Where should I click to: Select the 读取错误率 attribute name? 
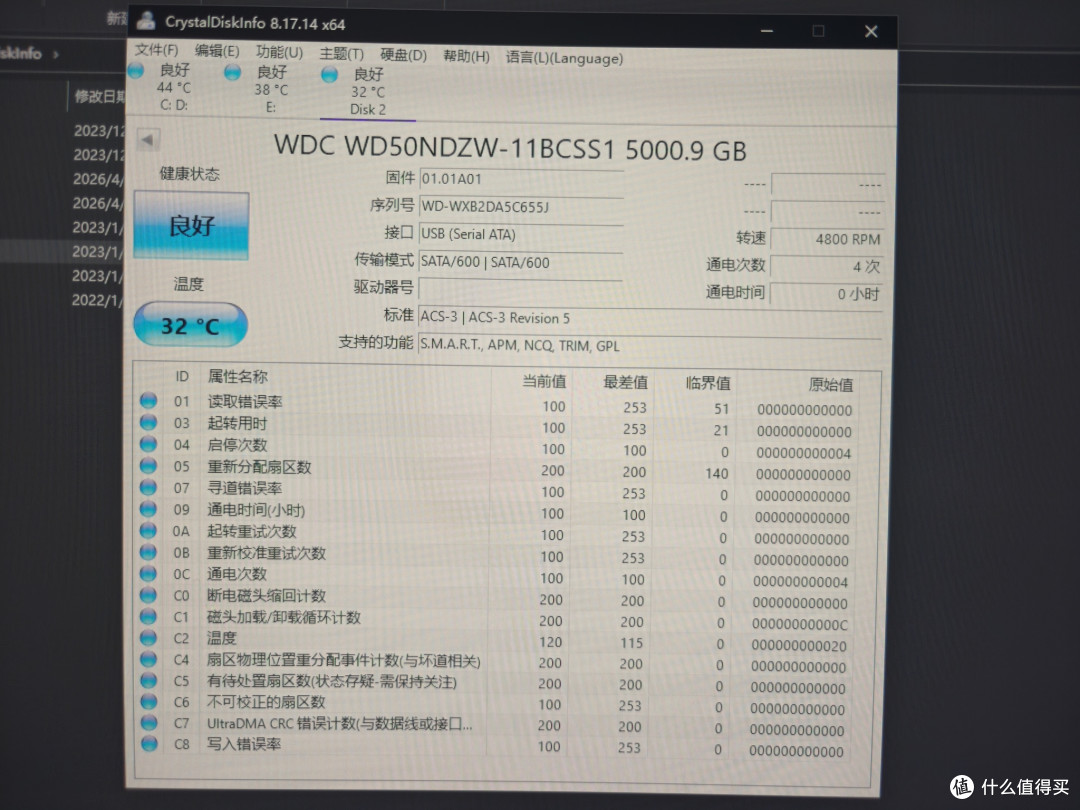tap(245, 402)
